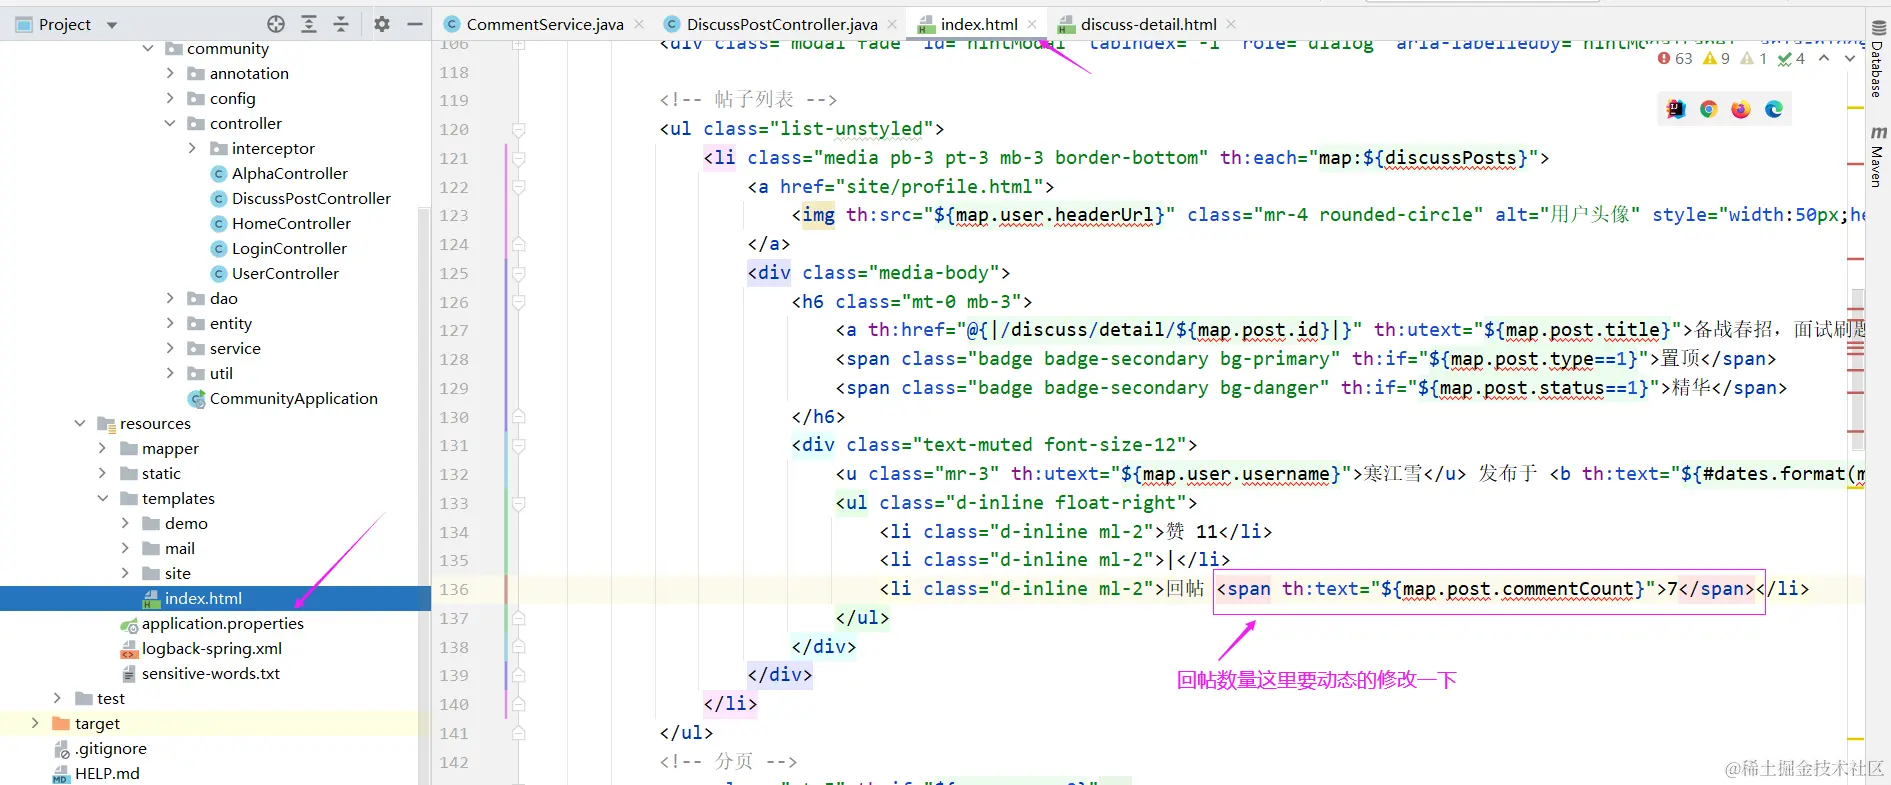The width and height of the screenshot is (1891, 785).
Task: Select AlphaController class in tree
Action: point(279,173)
